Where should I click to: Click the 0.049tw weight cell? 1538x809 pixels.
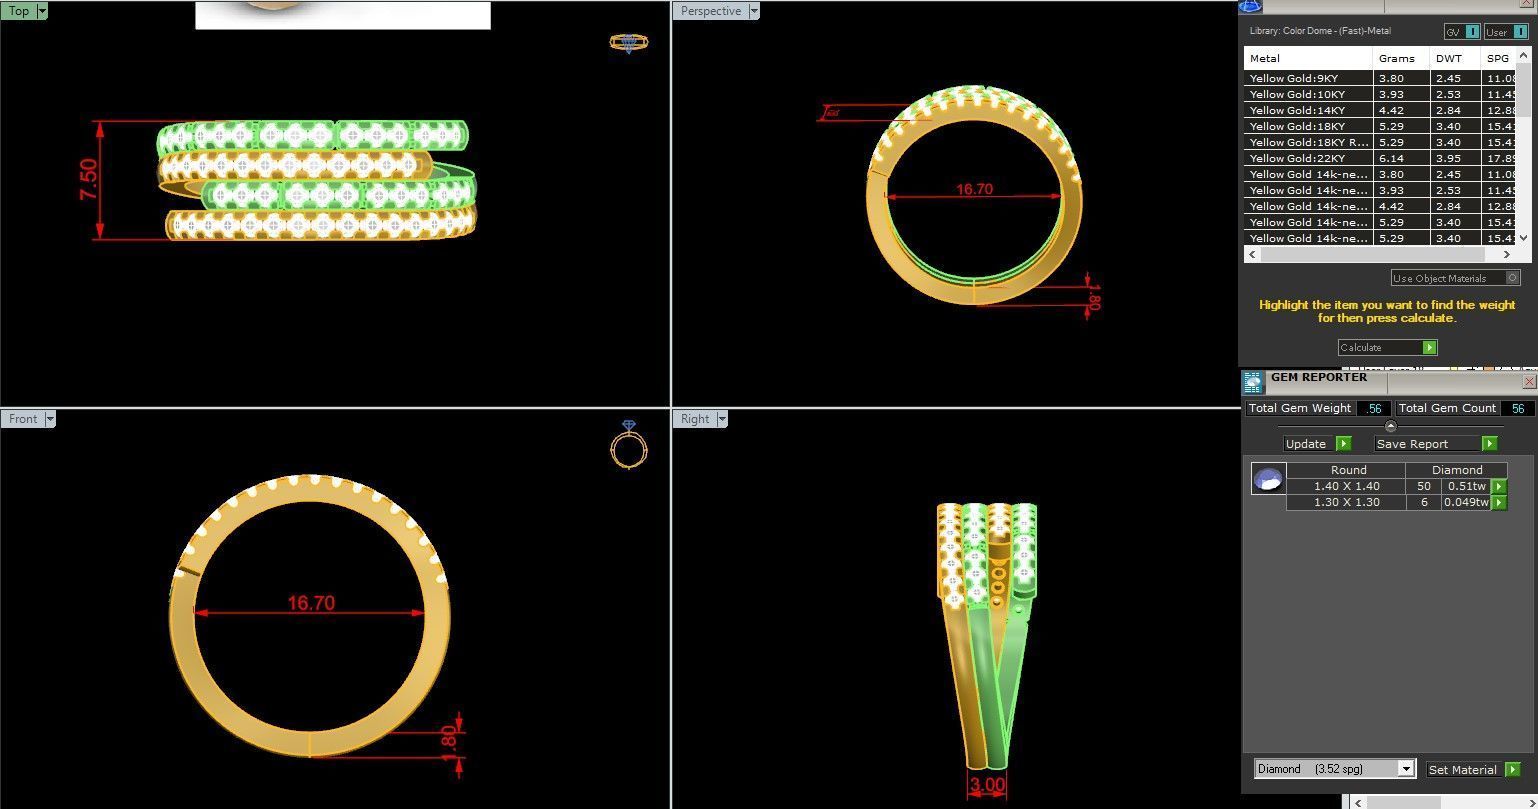click(1465, 502)
